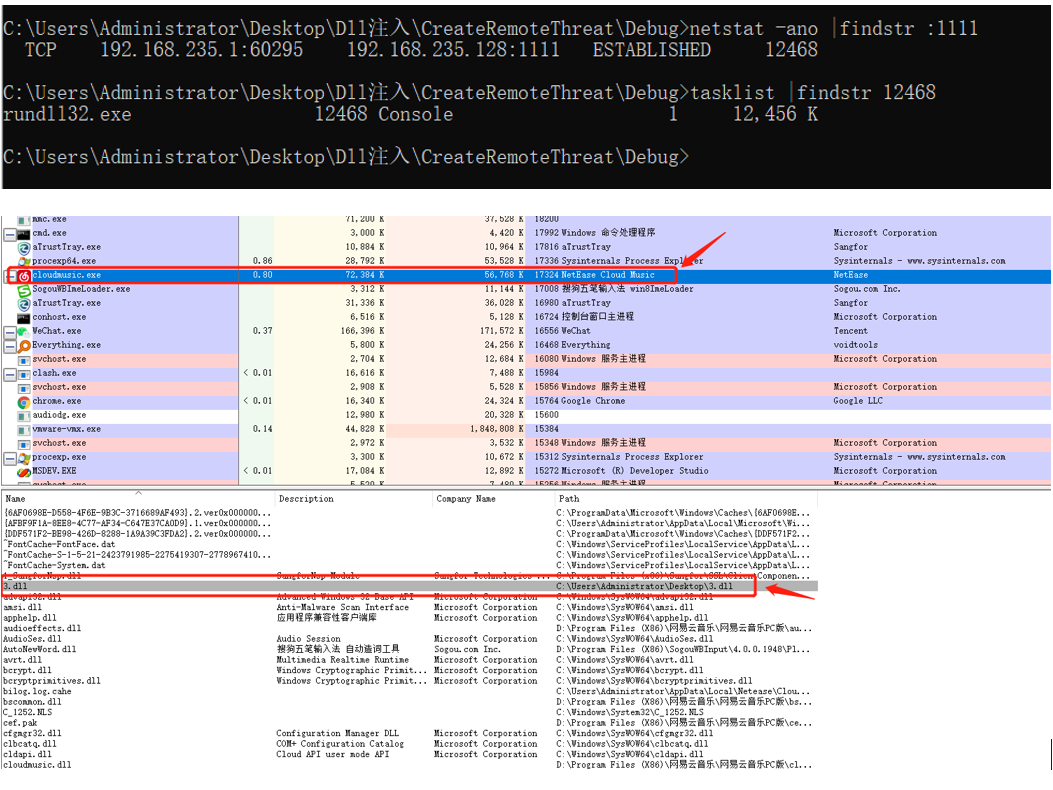The height and width of the screenshot is (790, 1053).
Task: Select the ~FontCache-System.dat row
Action: (x=409, y=566)
